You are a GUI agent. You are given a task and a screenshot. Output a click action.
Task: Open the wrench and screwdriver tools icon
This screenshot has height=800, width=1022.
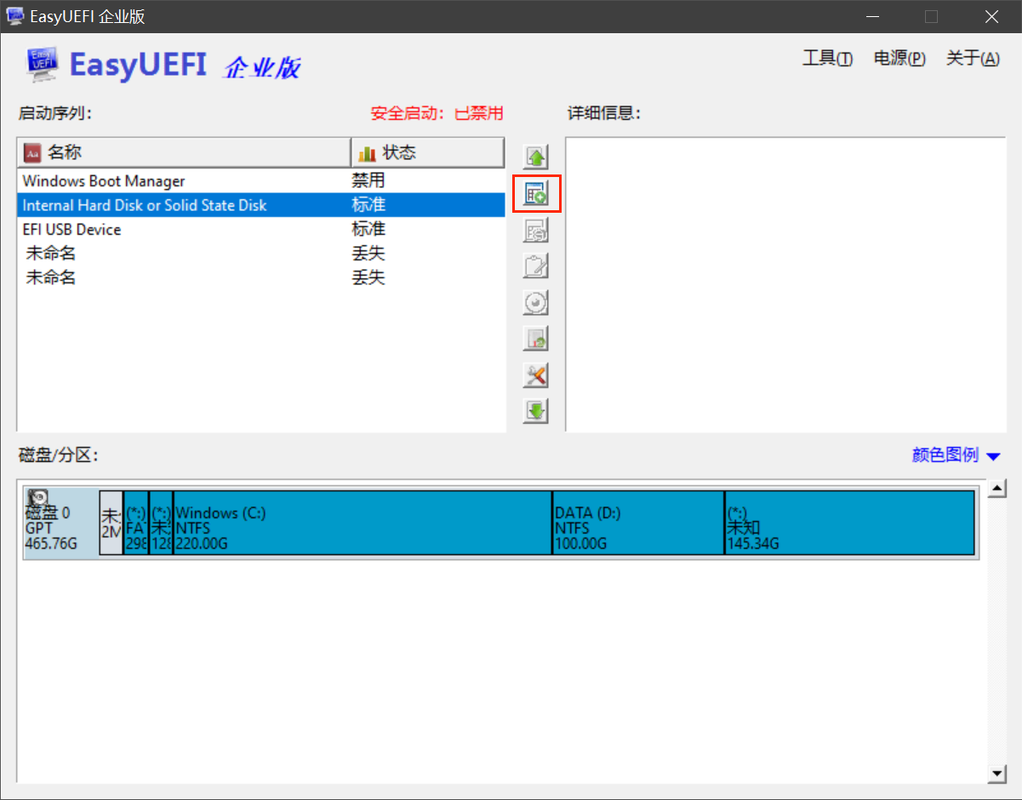(536, 375)
